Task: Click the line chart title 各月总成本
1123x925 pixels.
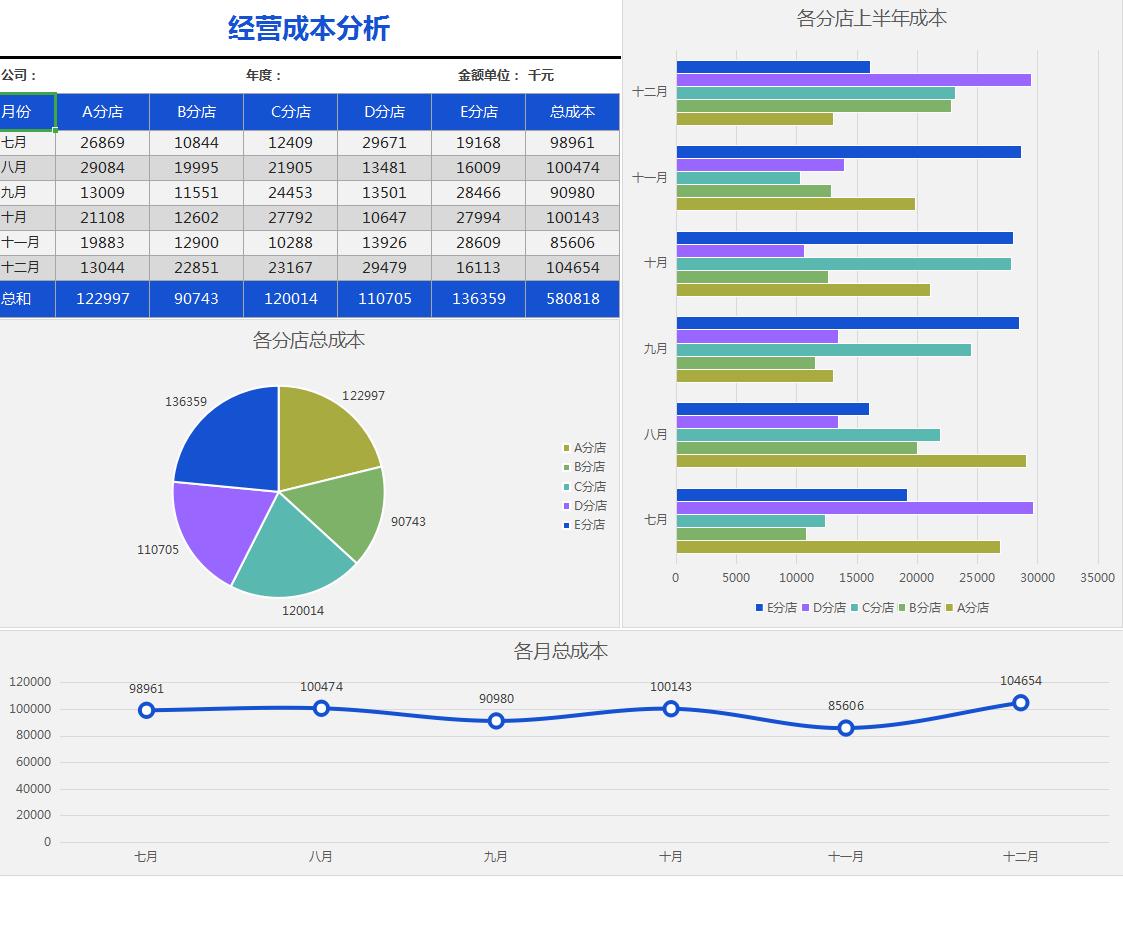Action: click(x=561, y=651)
